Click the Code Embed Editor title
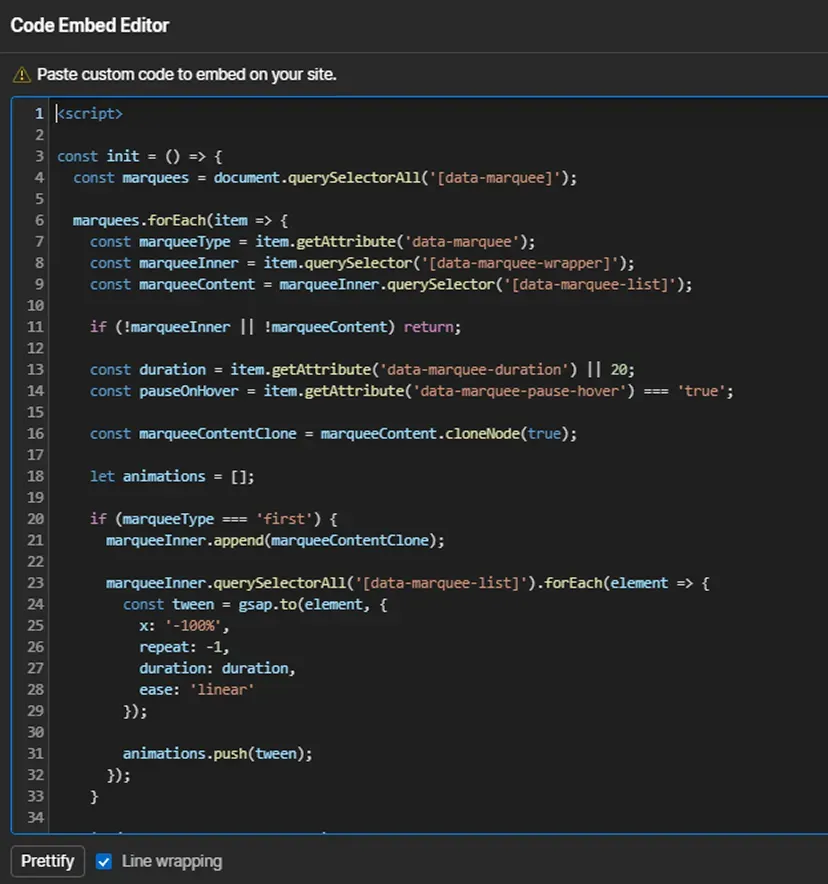The height and width of the screenshot is (884, 828). pyautogui.click(x=90, y=25)
